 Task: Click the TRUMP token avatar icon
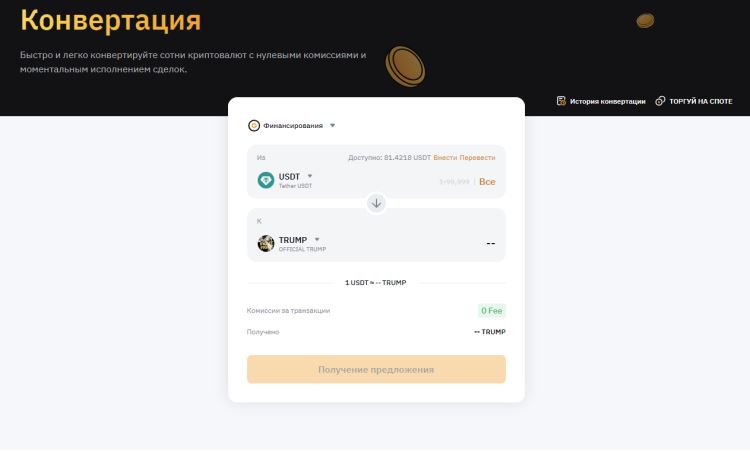point(266,244)
